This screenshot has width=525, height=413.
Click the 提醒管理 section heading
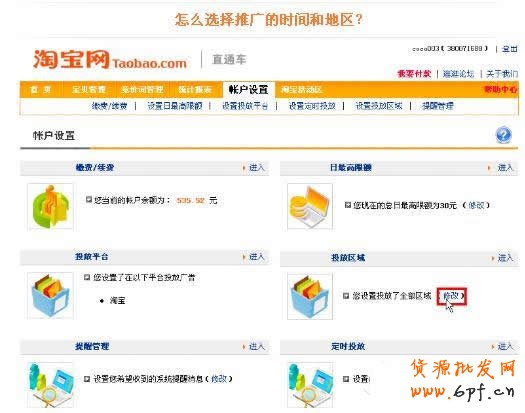92,346
